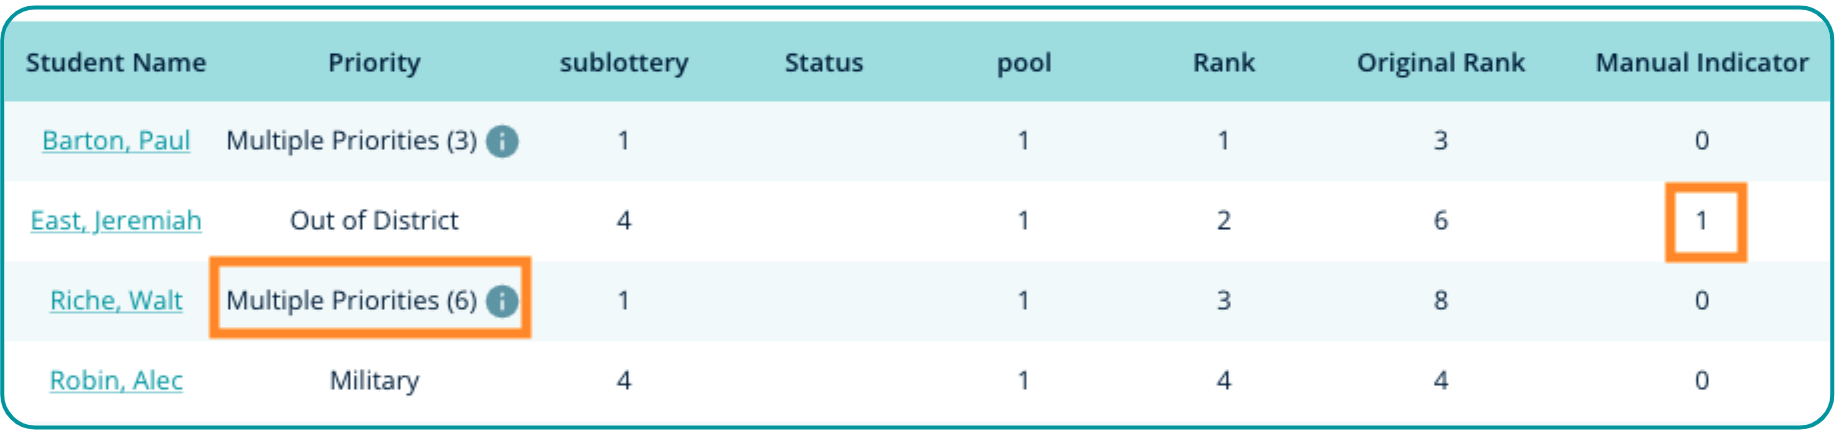Screen dimensions: 1841x434
Task: Select East, Jeremiah's Manual Indicator value
Action: tap(1702, 221)
